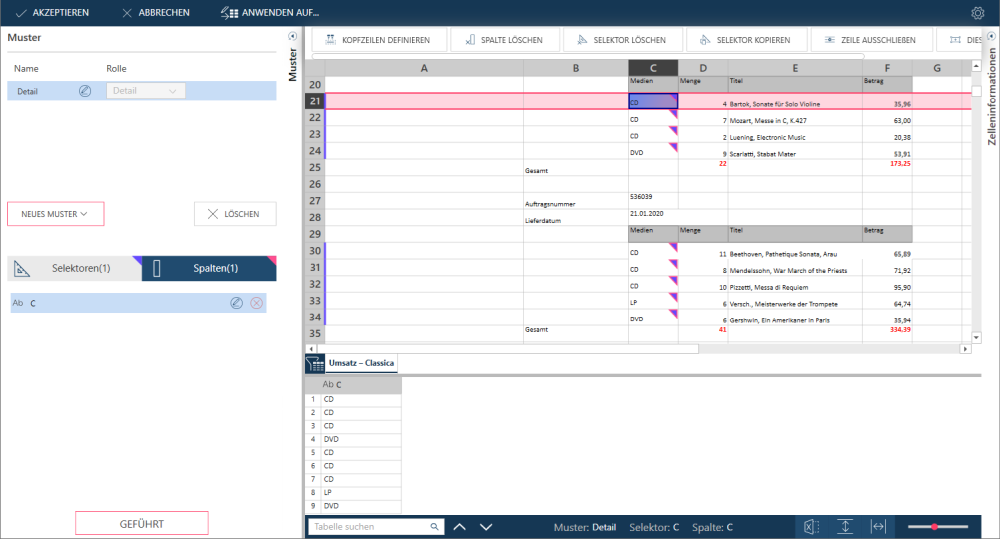
Task: Jump to next search result with down arrow
Action: pos(486,526)
